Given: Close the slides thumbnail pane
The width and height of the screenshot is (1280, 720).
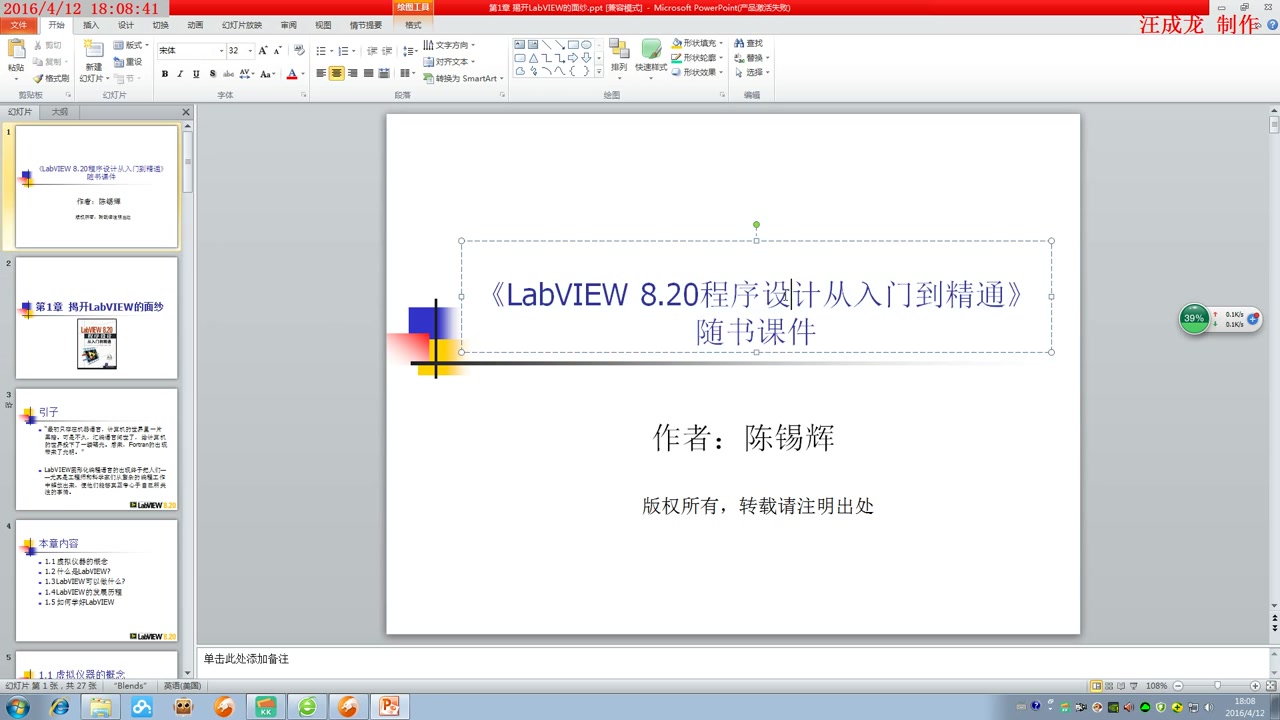Looking at the screenshot, I should click(x=186, y=112).
